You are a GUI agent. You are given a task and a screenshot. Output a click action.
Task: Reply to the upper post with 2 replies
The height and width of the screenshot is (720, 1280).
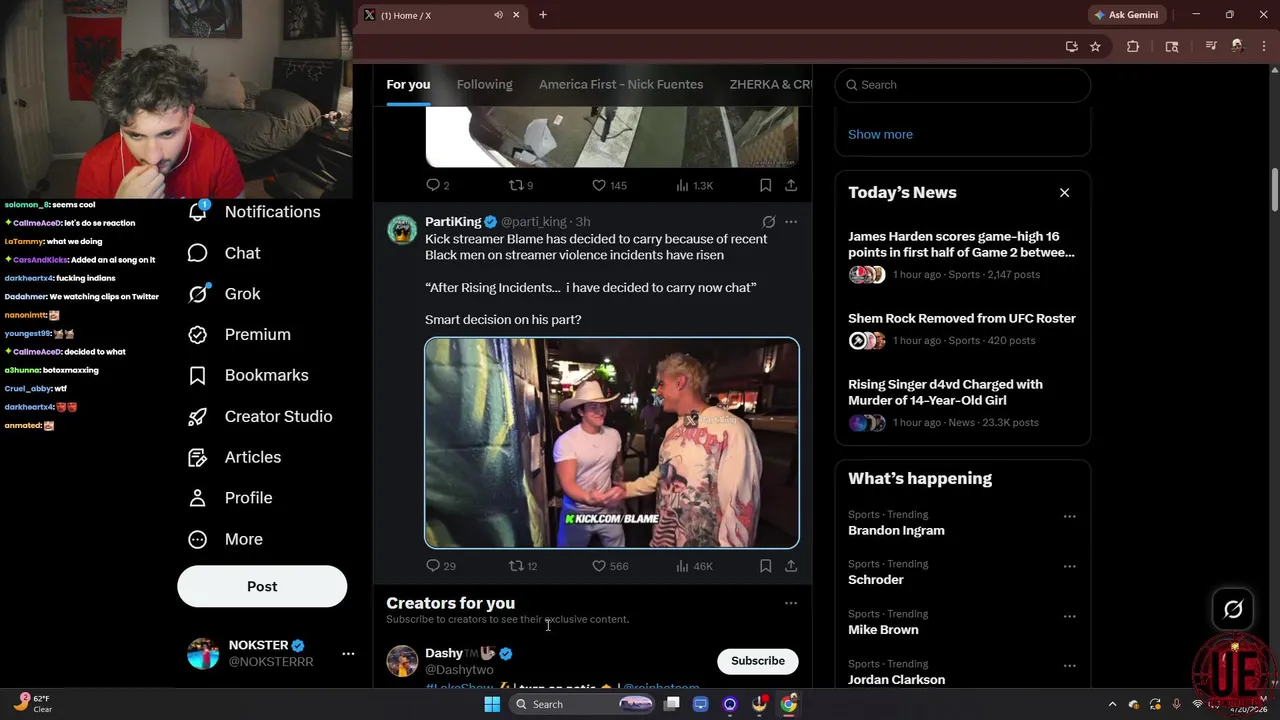click(438, 185)
